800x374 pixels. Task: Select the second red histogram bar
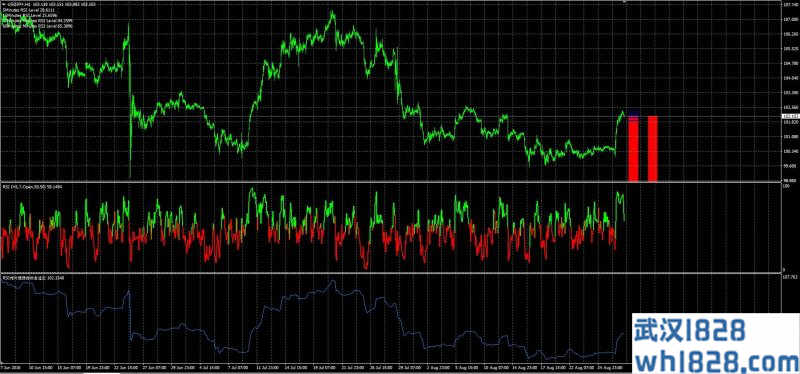tap(653, 148)
